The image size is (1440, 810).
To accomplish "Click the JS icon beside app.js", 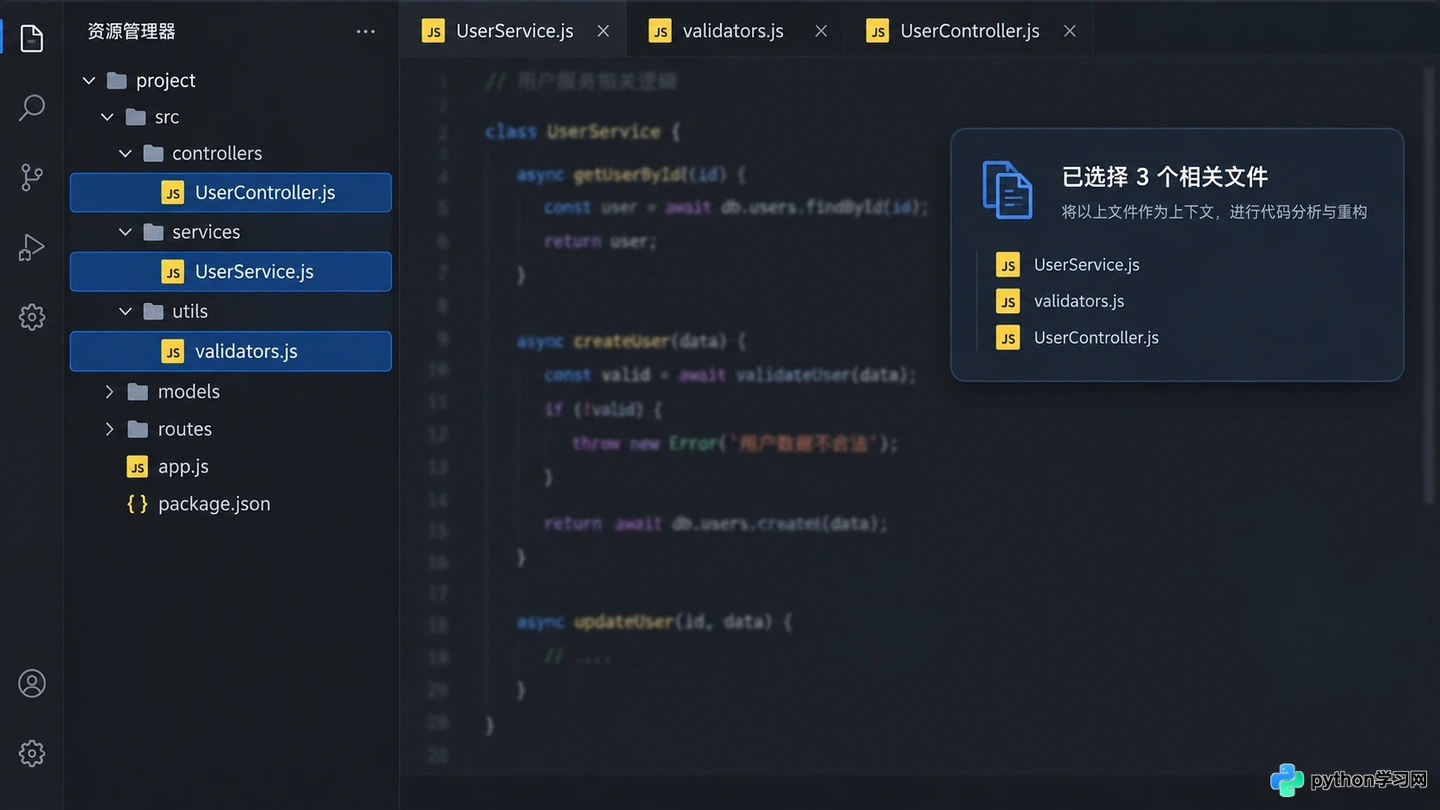I will pos(137,467).
